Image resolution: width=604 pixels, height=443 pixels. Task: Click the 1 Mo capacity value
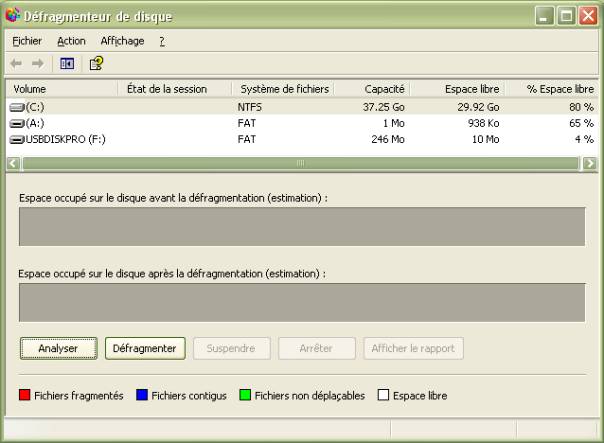pyautogui.click(x=393, y=123)
